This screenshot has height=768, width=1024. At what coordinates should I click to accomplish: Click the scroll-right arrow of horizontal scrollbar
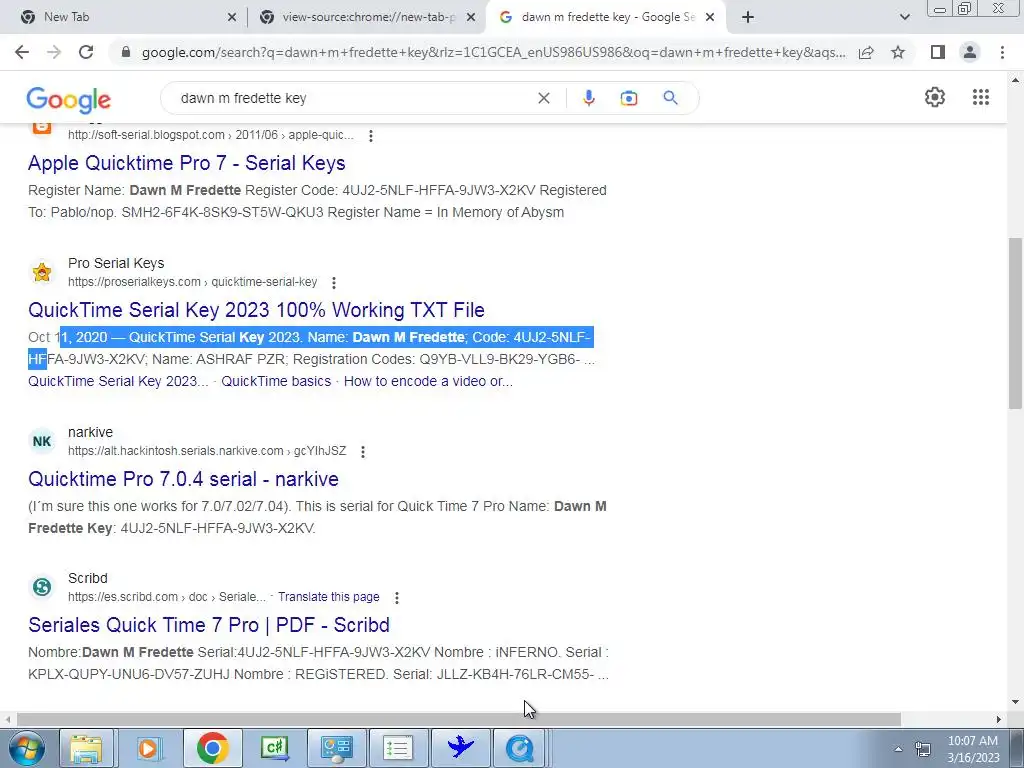click(x=999, y=719)
